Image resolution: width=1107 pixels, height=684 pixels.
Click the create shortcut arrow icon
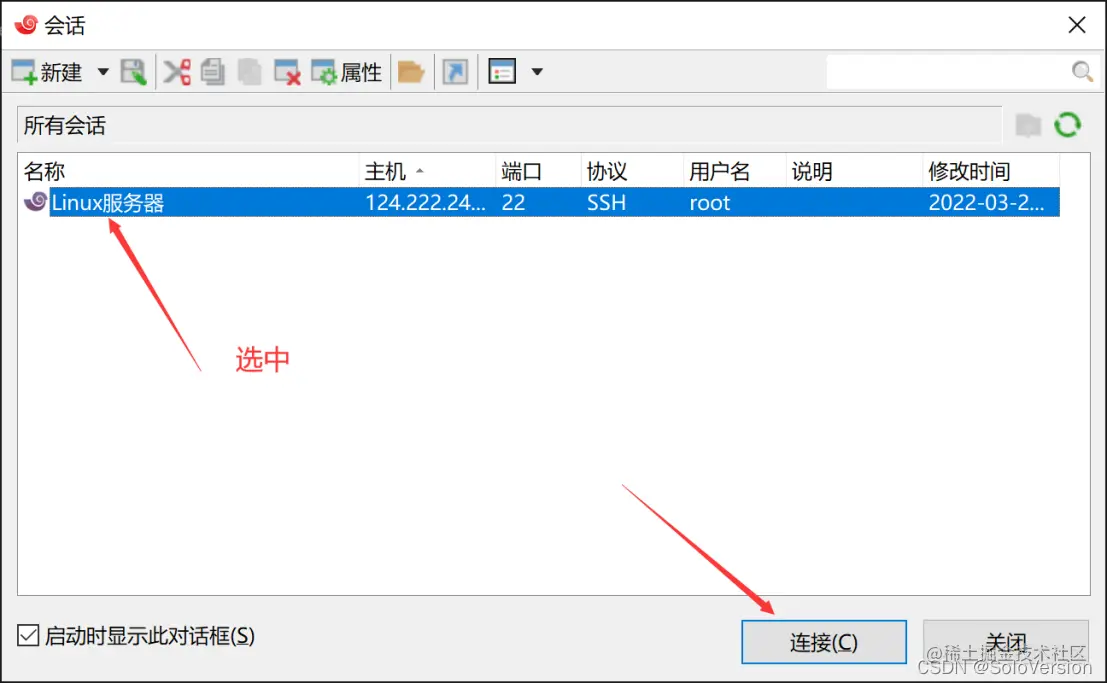[x=455, y=71]
